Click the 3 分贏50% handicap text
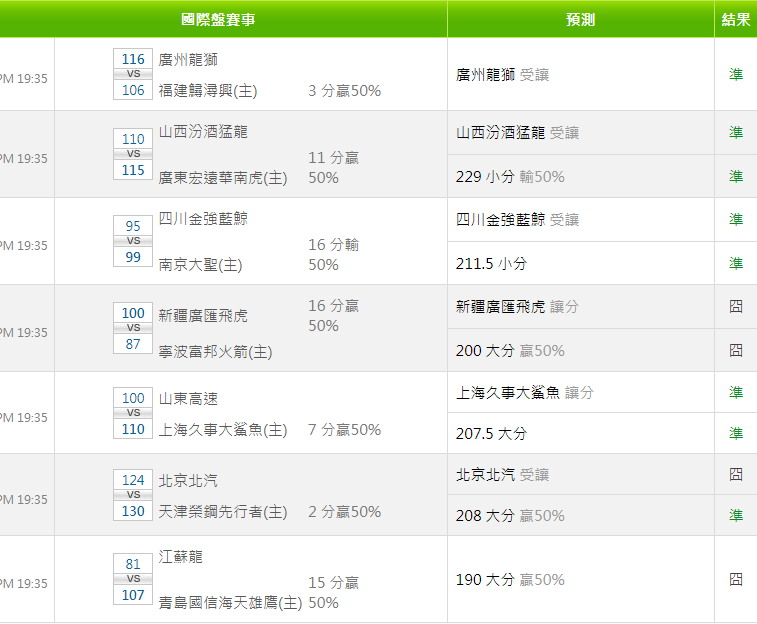 345,91
